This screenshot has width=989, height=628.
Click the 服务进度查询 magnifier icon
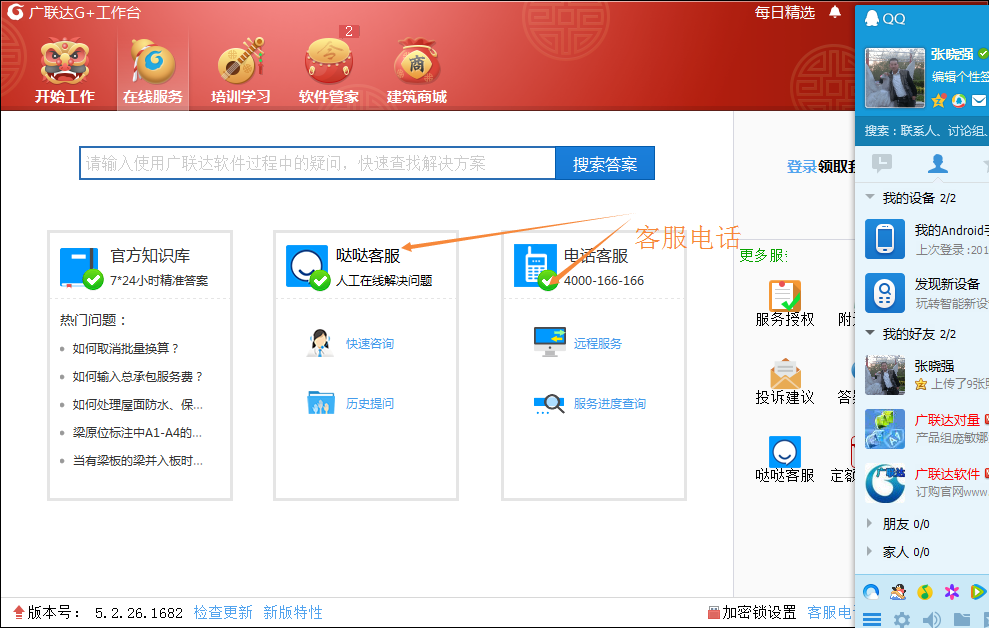549,404
